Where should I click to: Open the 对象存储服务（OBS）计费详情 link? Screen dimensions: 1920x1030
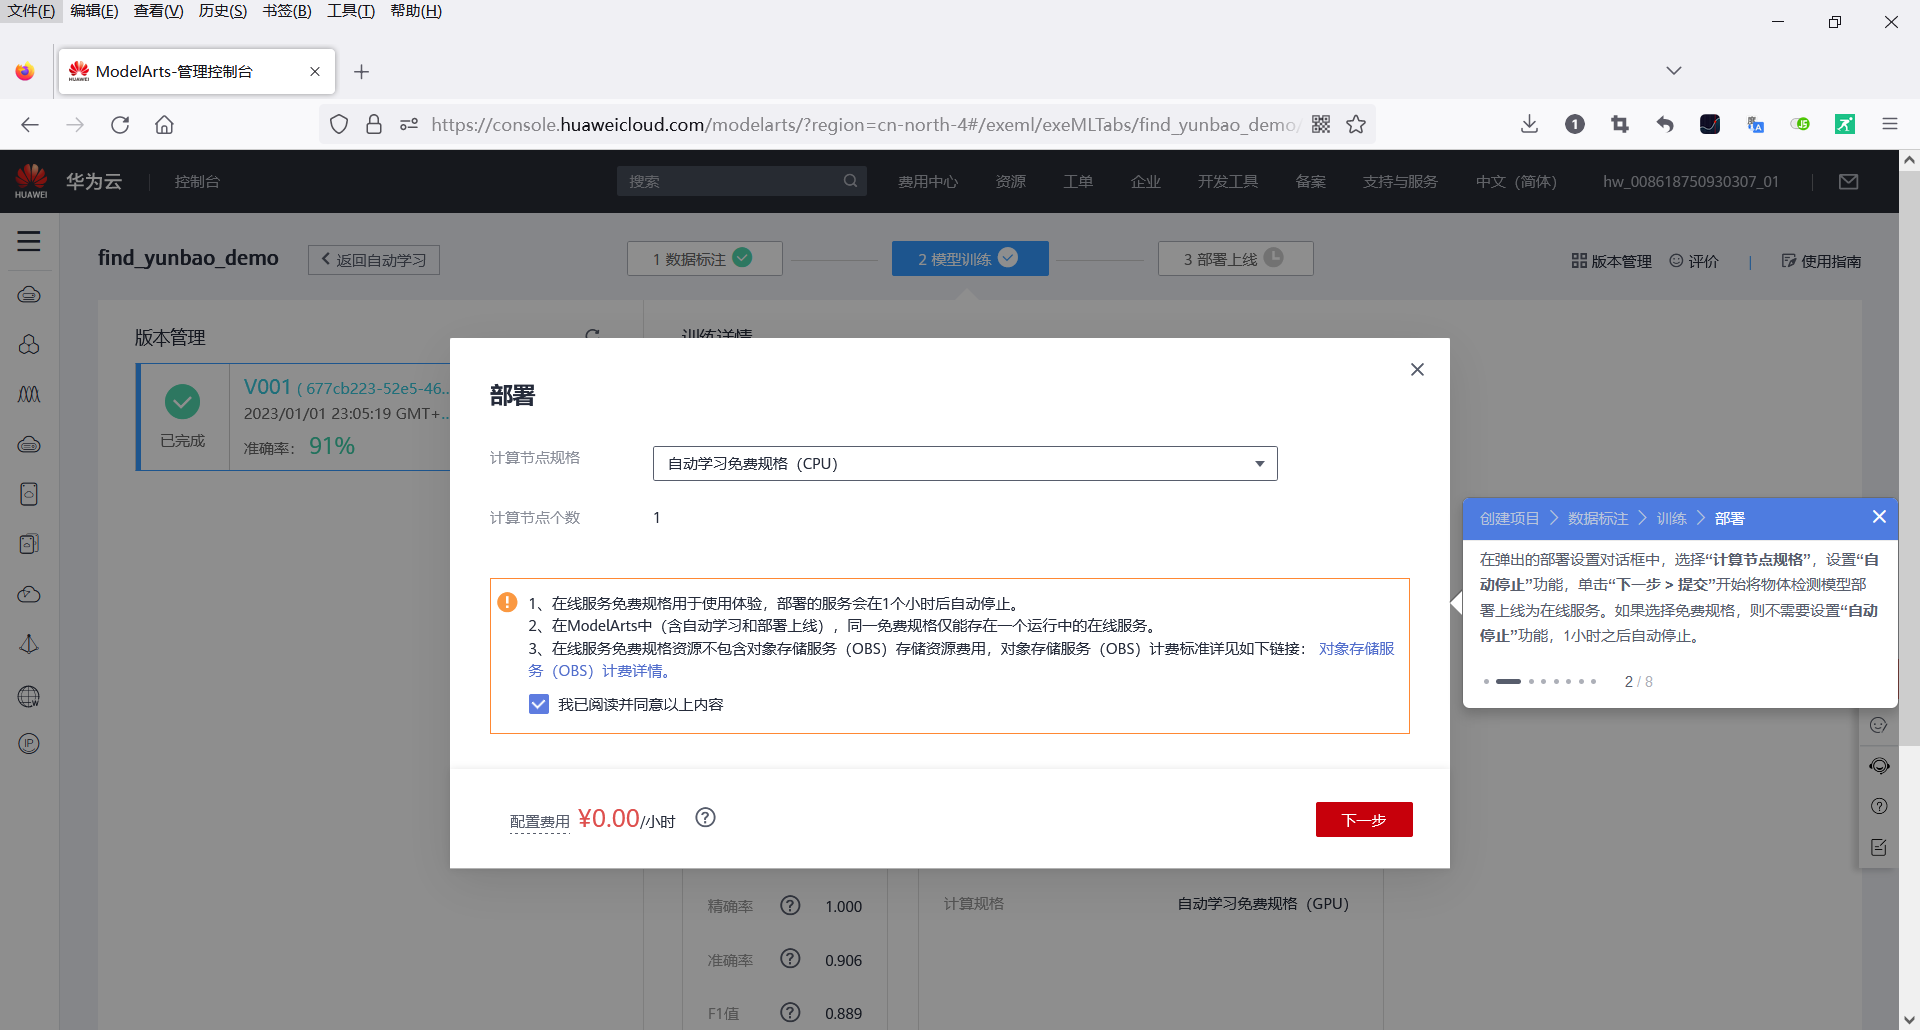[x=1356, y=648]
